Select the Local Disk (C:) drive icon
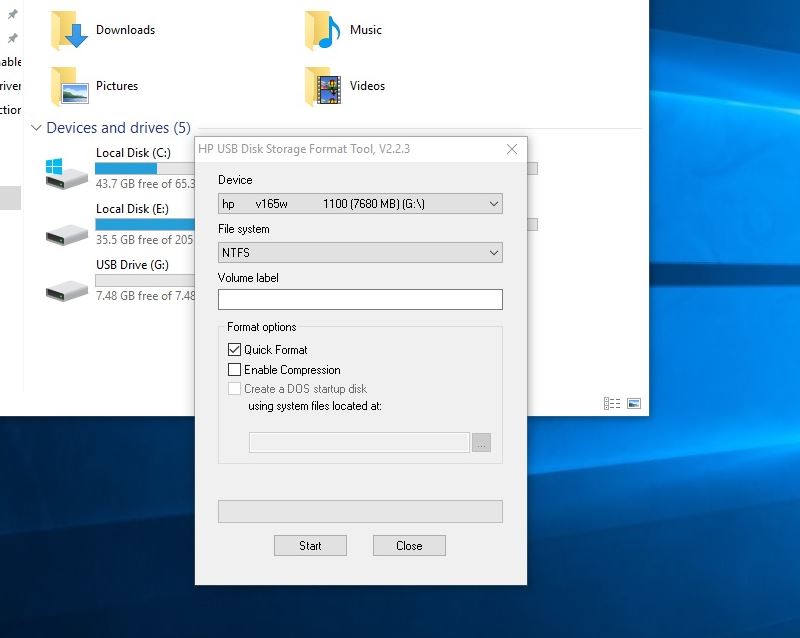The image size is (800, 638). (66, 174)
